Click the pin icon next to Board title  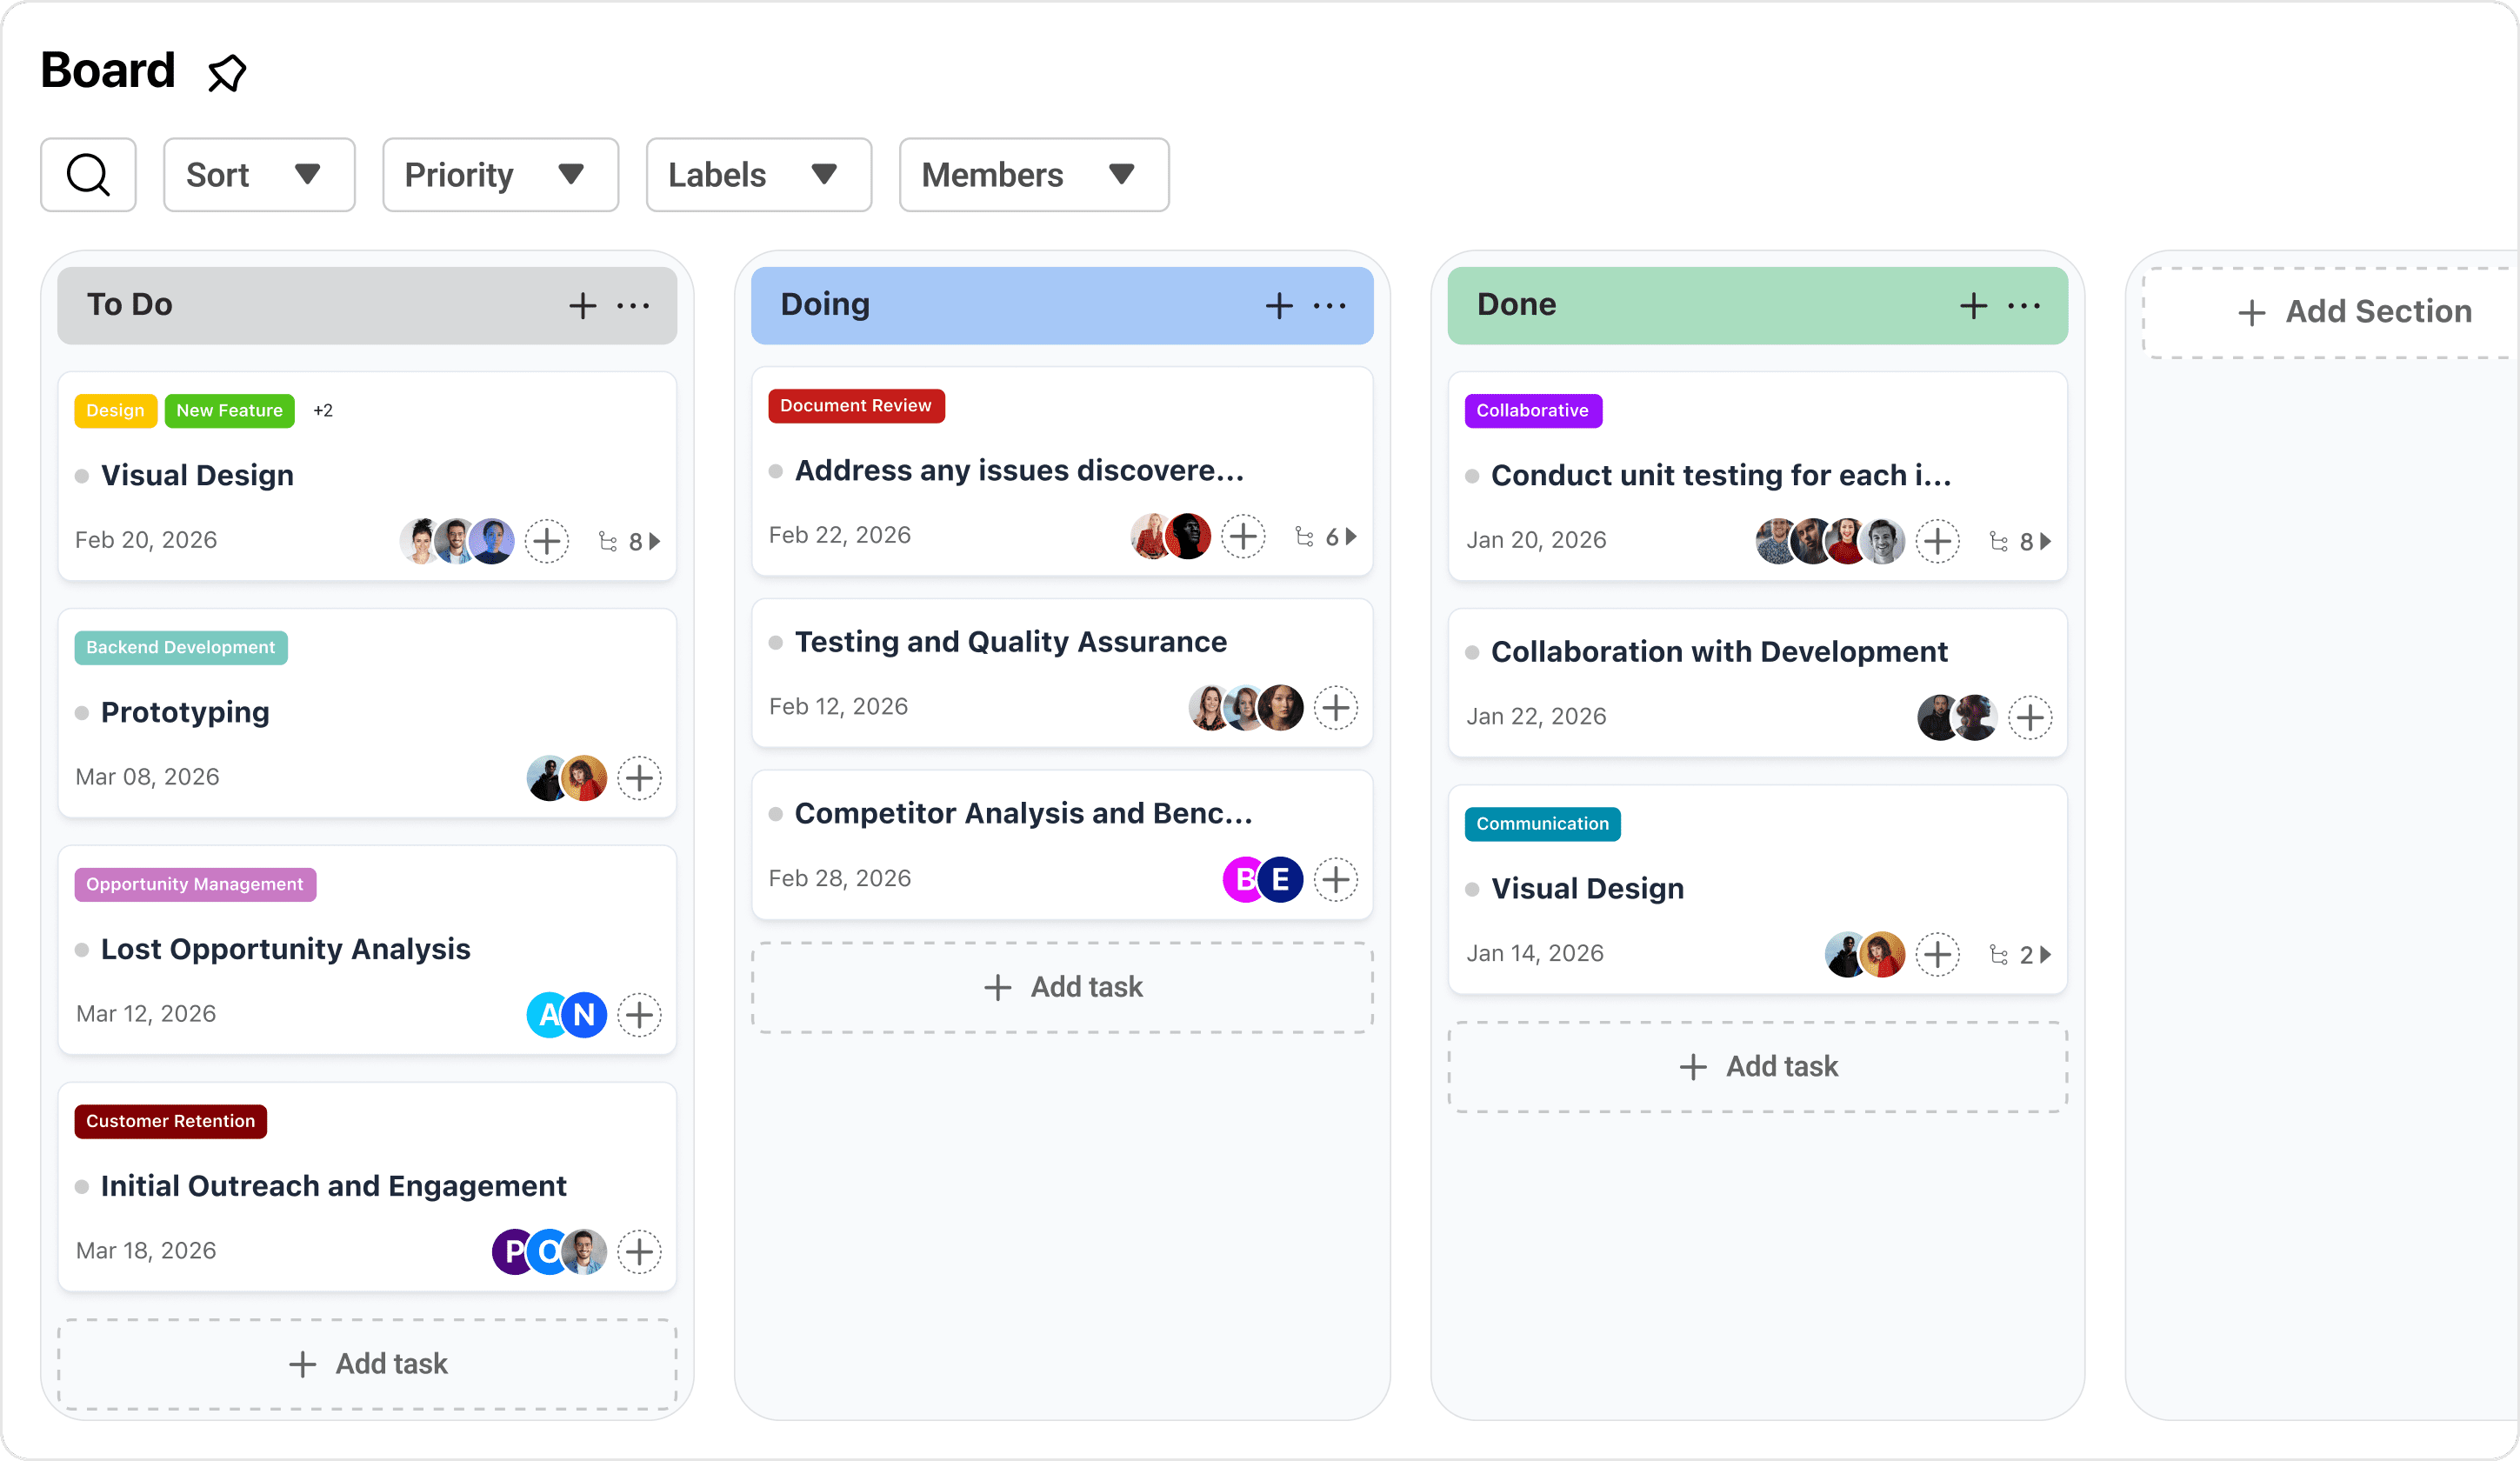(x=227, y=71)
